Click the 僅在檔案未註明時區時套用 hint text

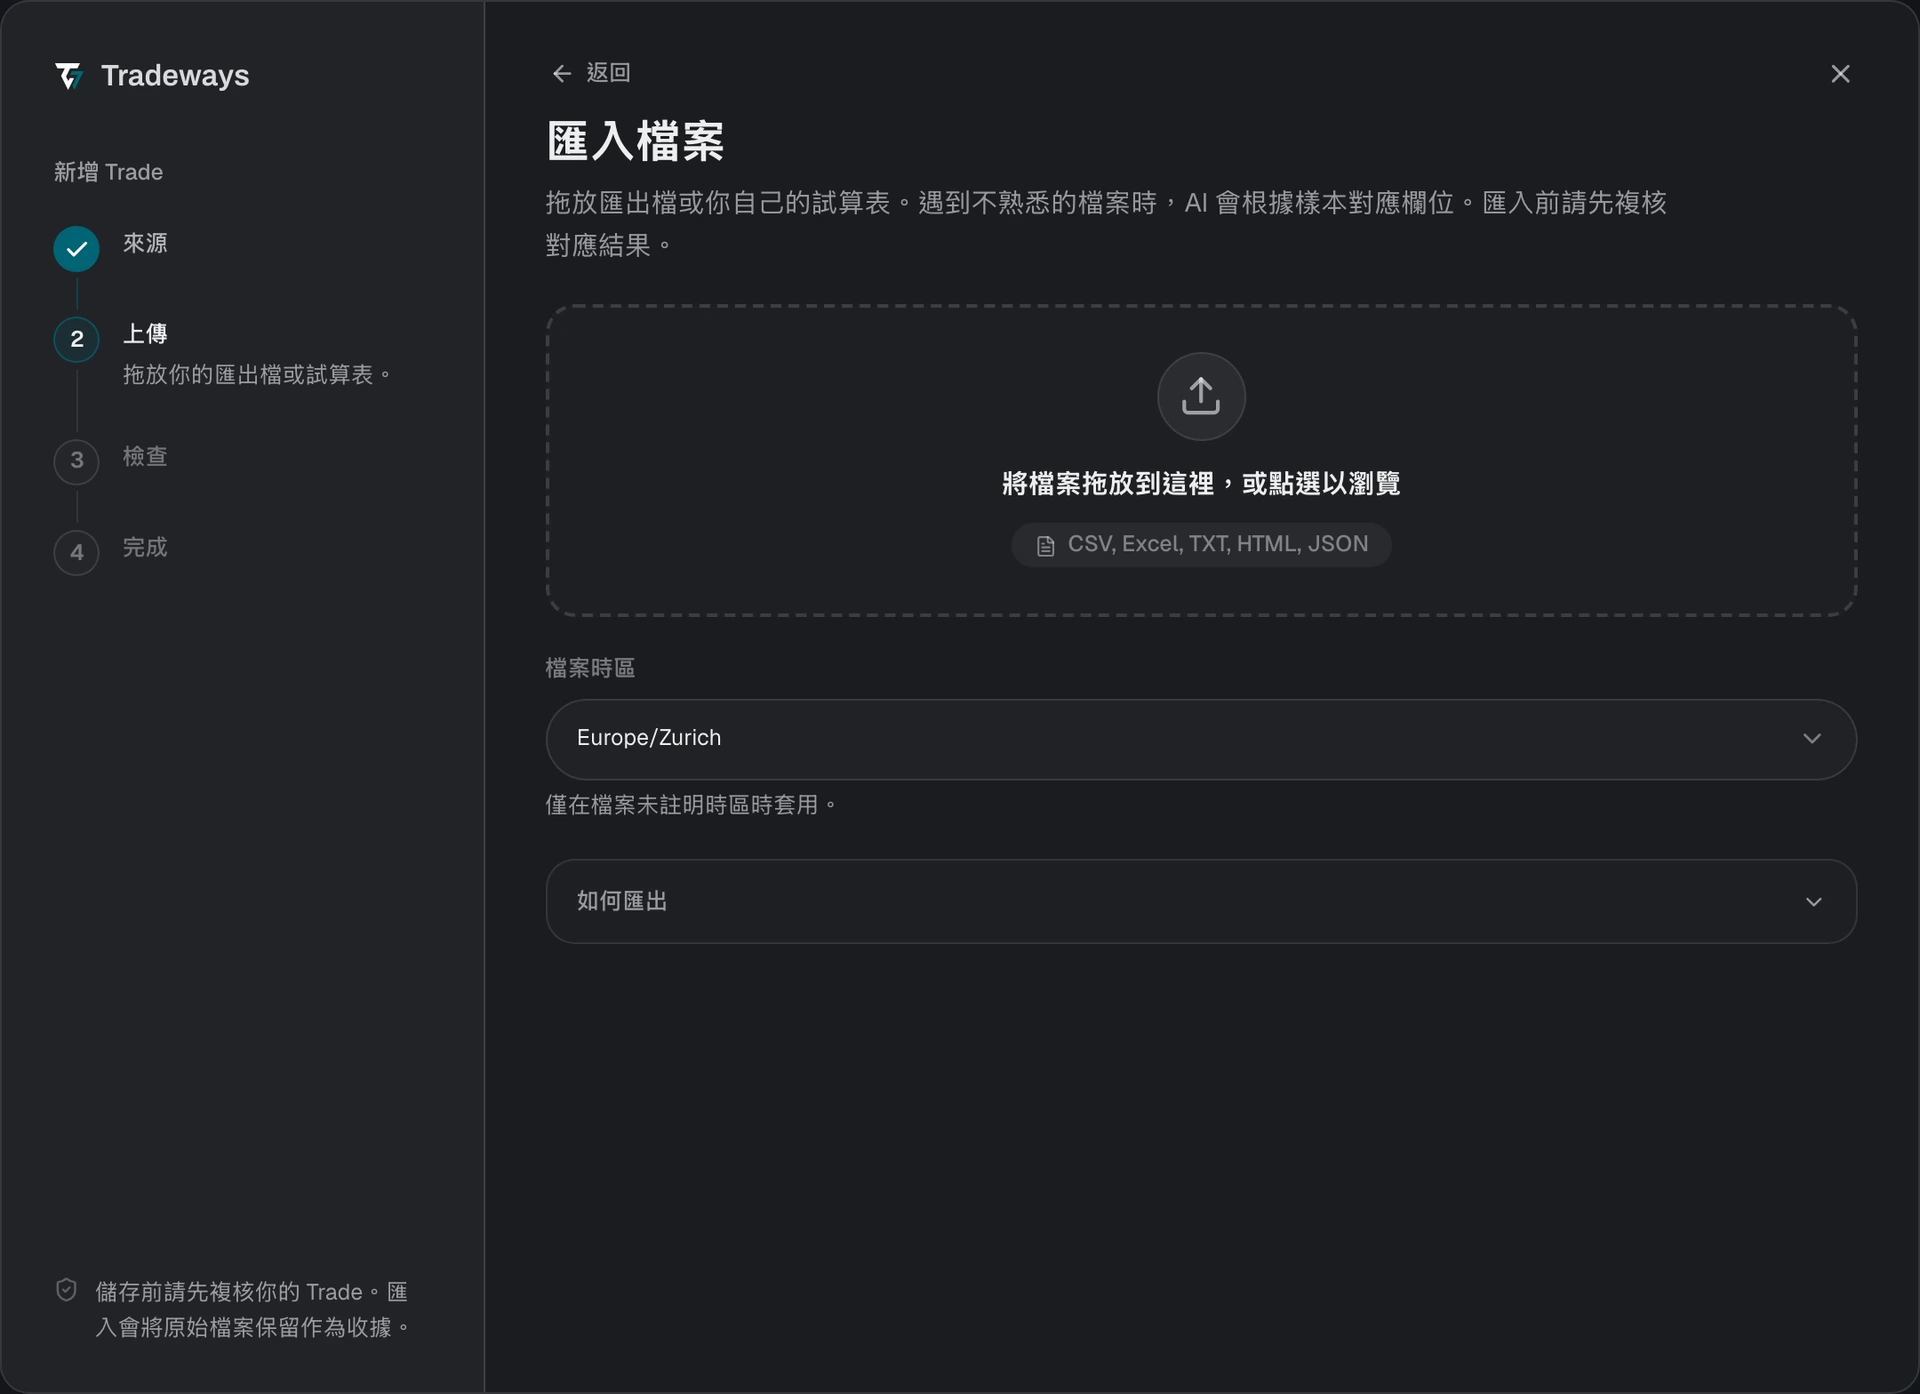[x=691, y=805]
